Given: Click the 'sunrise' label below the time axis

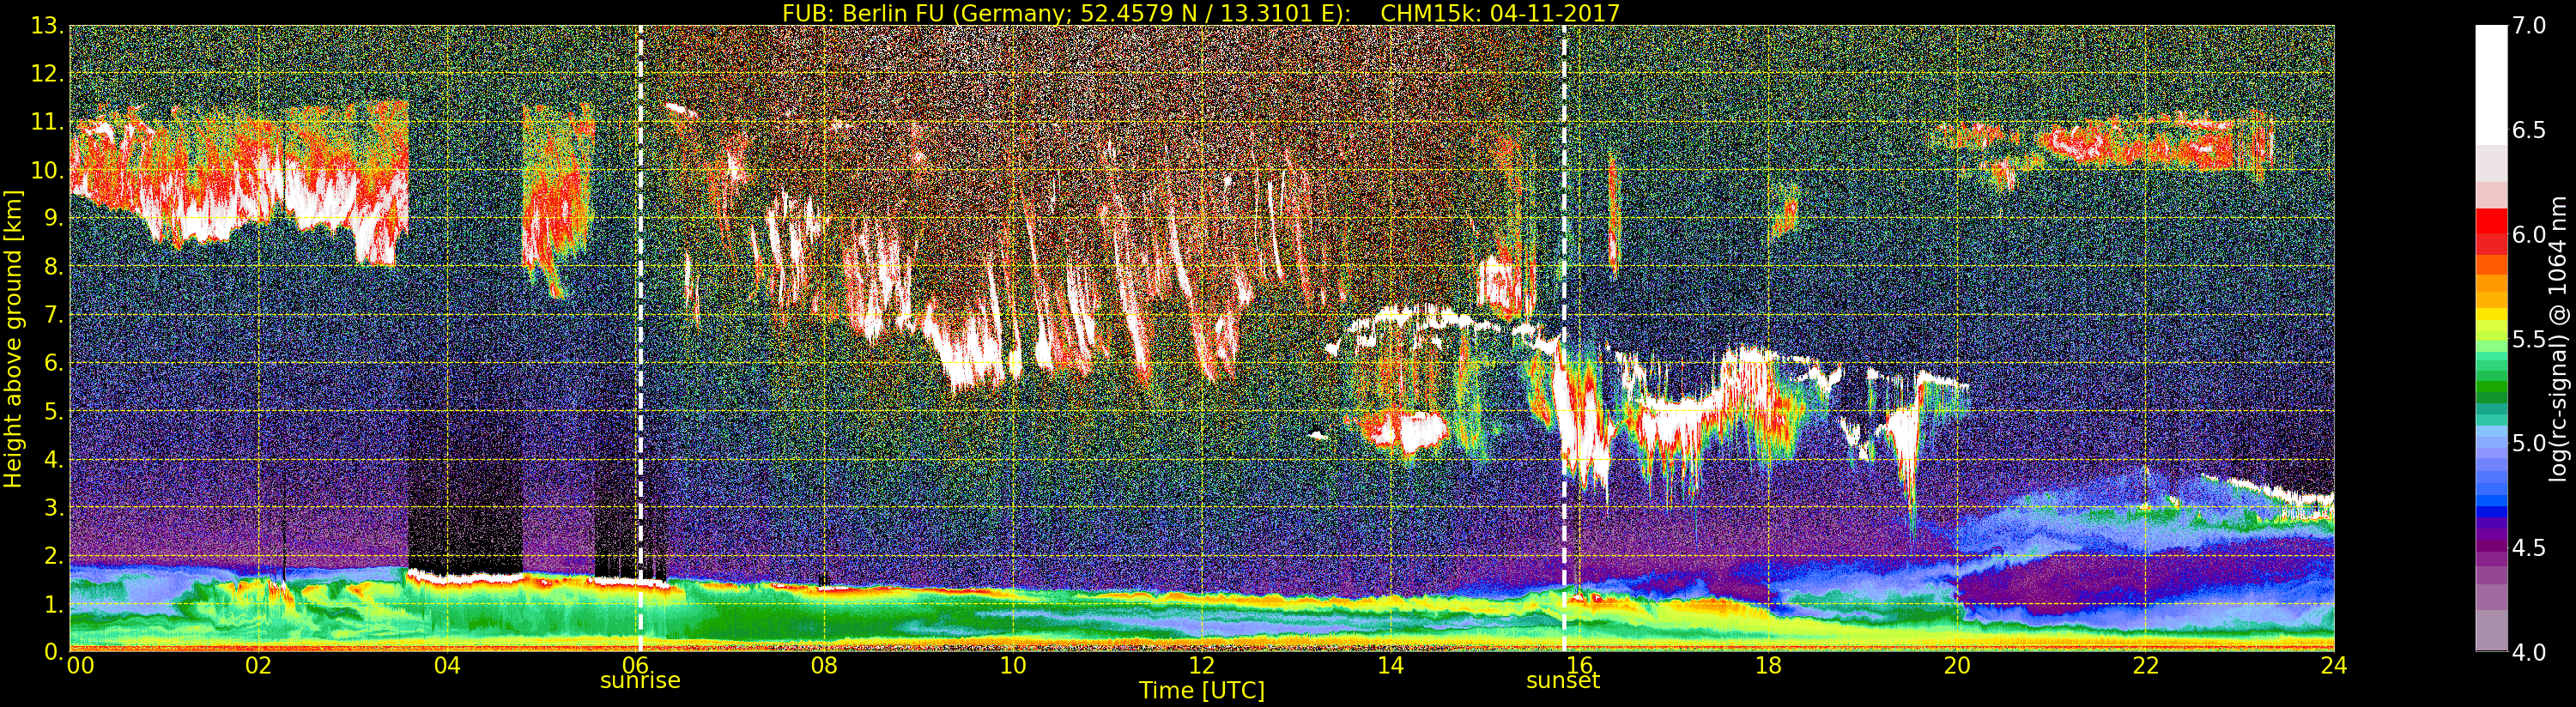Looking at the screenshot, I should [640, 680].
